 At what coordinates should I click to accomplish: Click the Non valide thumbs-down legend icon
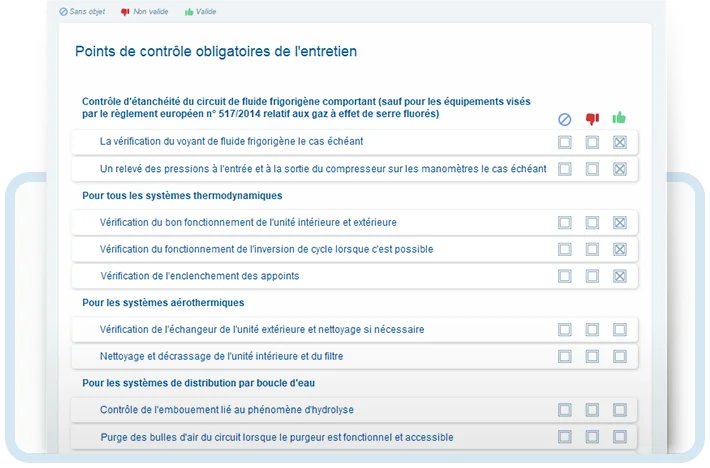point(125,12)
